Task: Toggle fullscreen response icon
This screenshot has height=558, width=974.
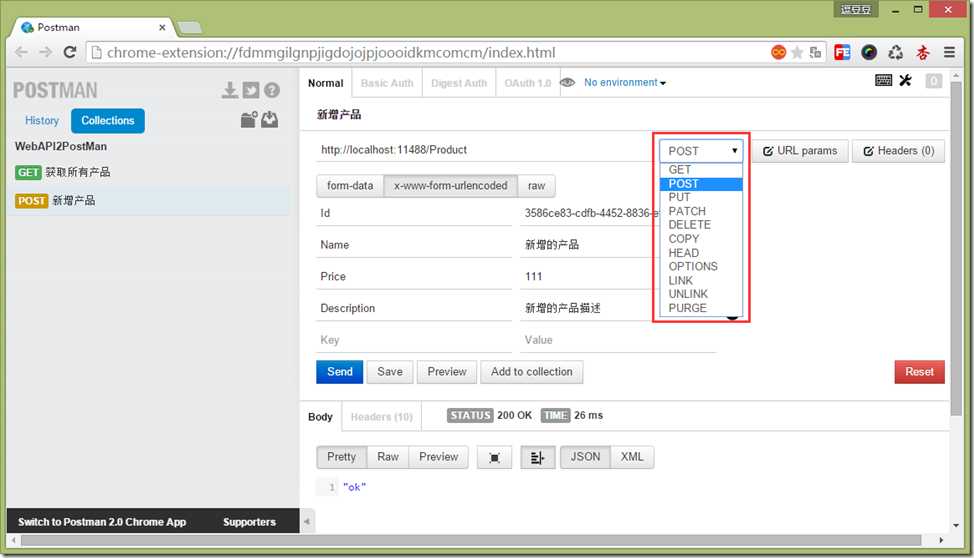Action: [x=494, y=457]
